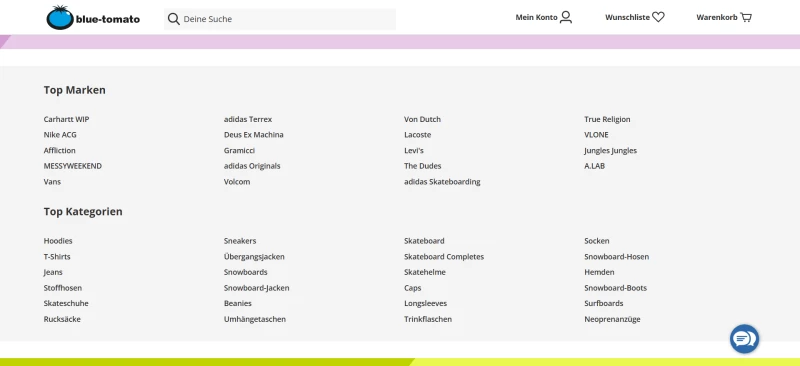Viewport: 800px width, 366px height.
Task: Visit the Lacoste brand link
Action: tap(417, 135)
